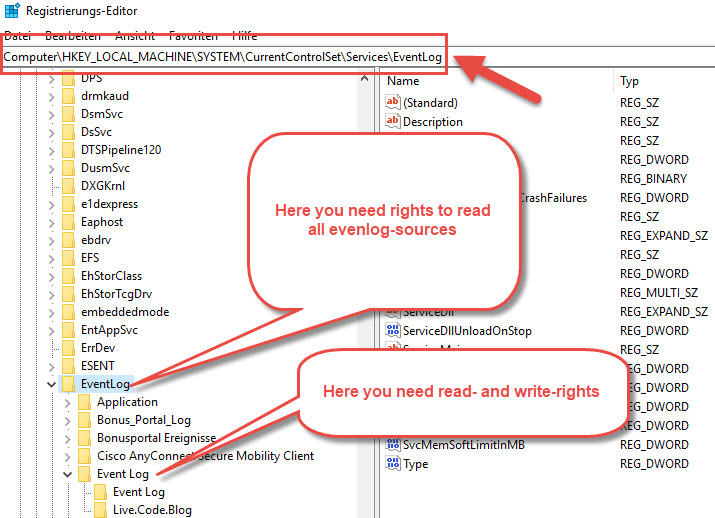Select the SvcMemSoftLimitInMB value
The width and height of the screenshot is (715, 518).
[x=464, y=445]
